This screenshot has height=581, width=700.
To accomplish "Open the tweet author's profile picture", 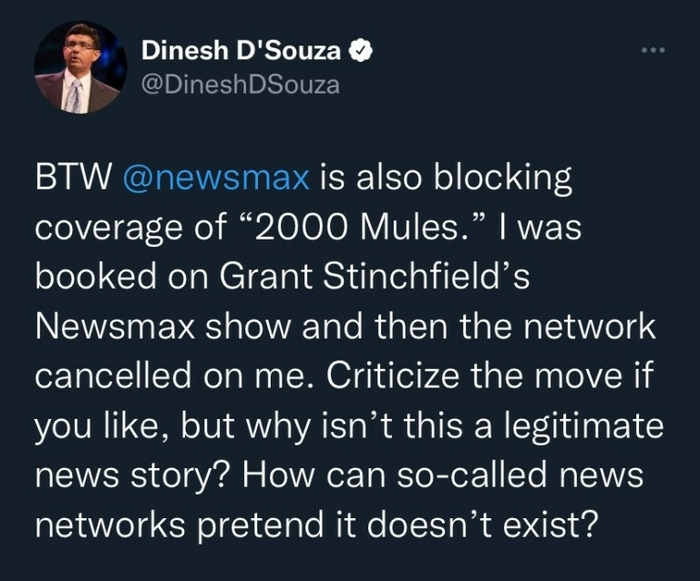I will pyautogui.click(x=80, y=66).
